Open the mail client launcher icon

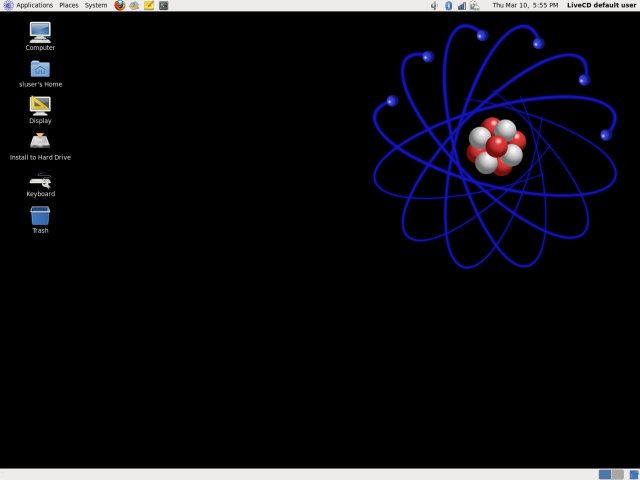point(134,5)
